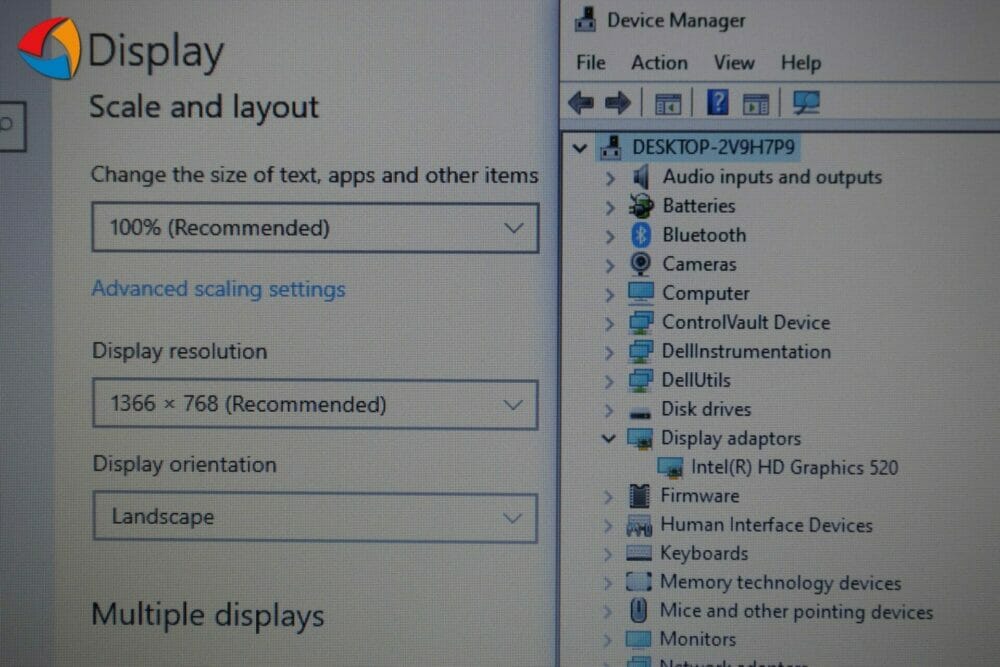Toggle the action pane toolbar icon
Viewport: 1000px width, 667px height.
coord(756,104)
